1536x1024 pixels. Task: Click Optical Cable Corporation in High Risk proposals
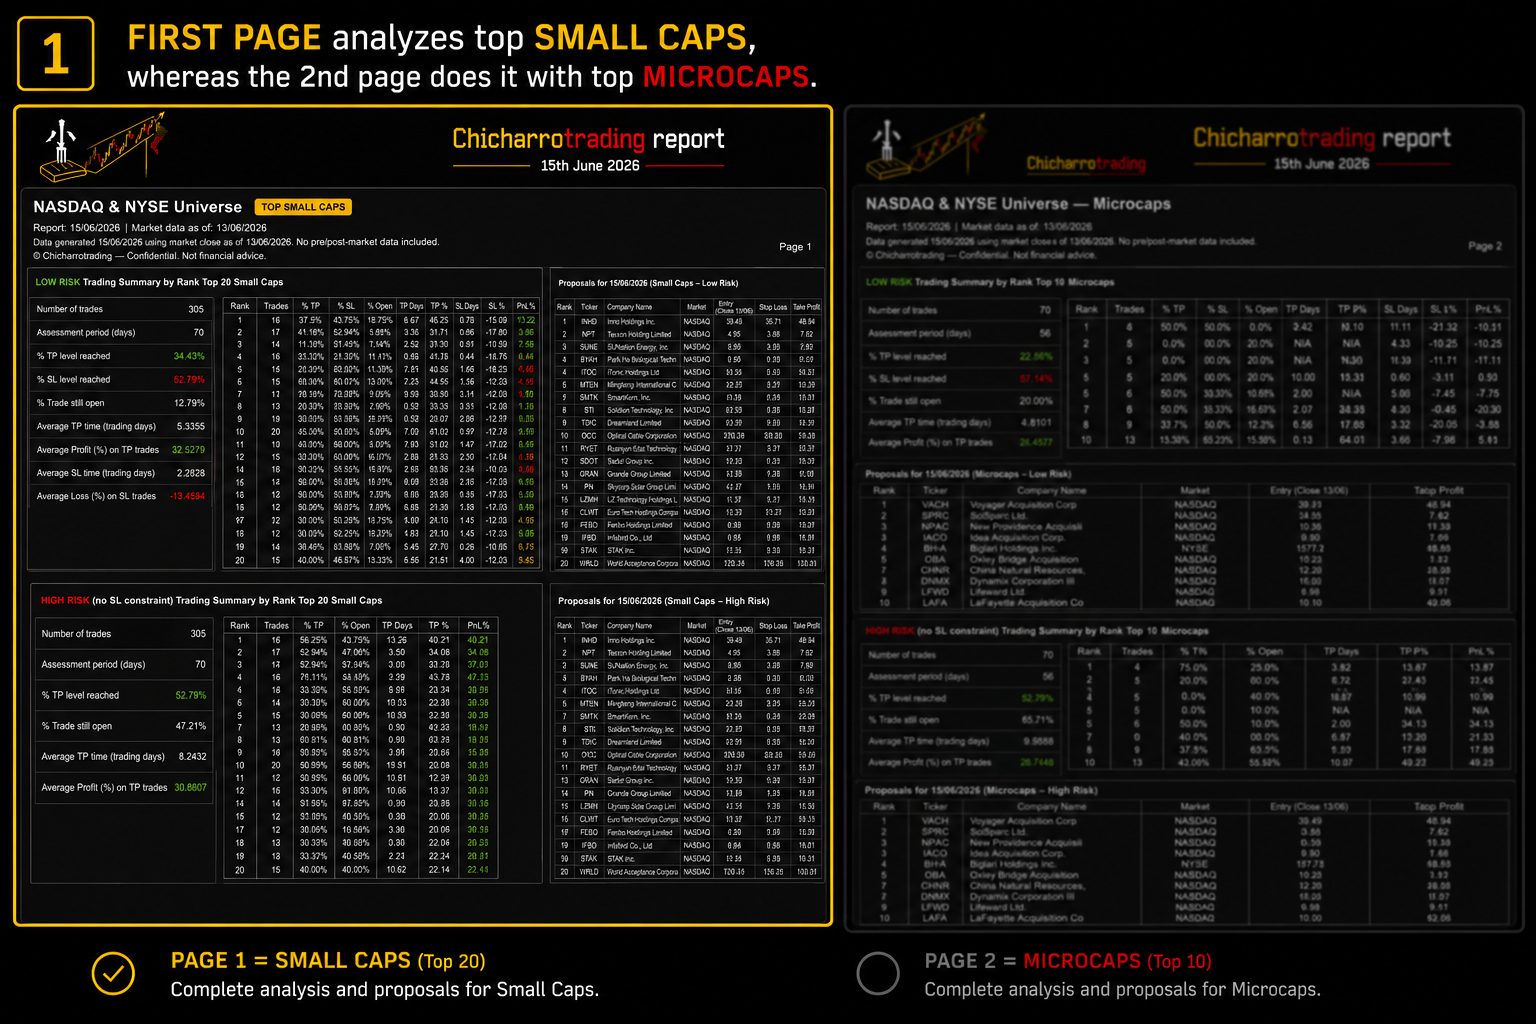(642, 755)
